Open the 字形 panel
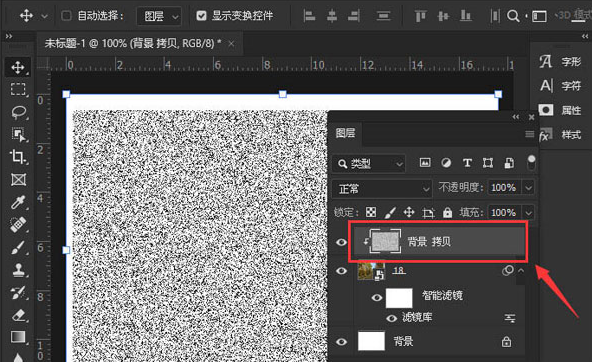This screenshot has width=592, height=362. tap(560, 61)
